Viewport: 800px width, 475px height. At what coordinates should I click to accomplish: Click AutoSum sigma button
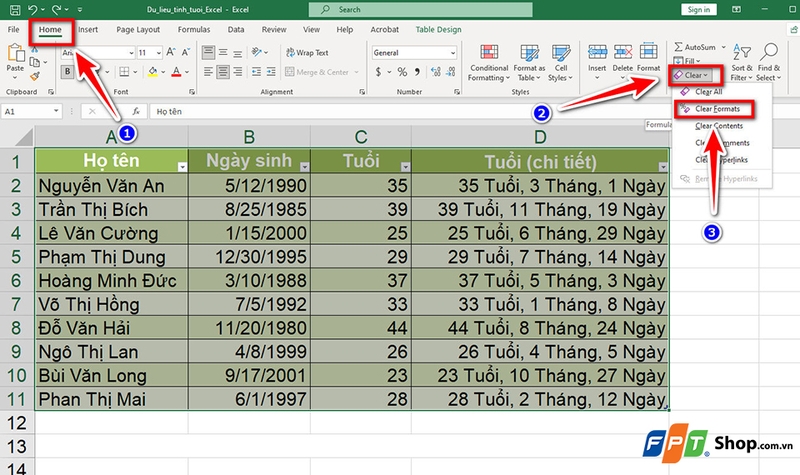[695, 47]
